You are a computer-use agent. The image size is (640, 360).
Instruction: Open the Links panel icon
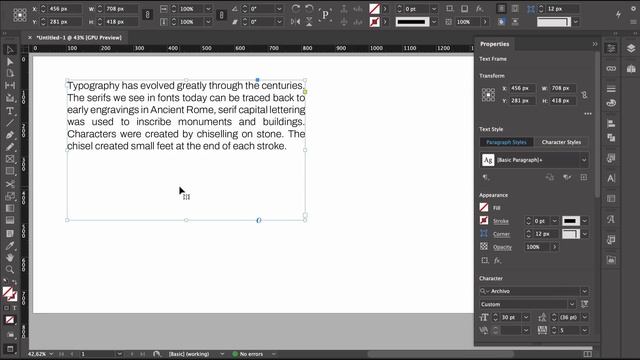click(x=611, y=69)
